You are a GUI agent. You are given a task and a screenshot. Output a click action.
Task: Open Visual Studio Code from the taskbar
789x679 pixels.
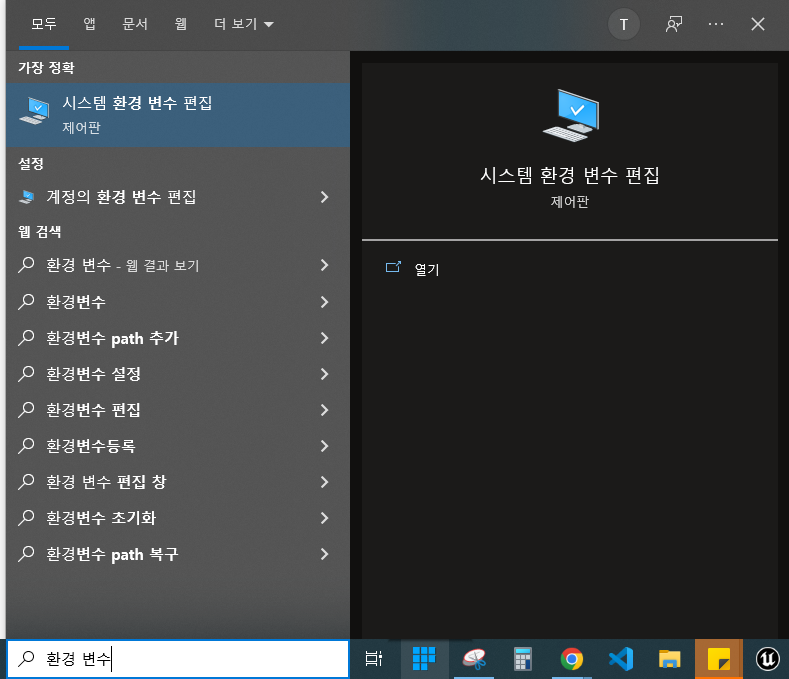click(621, 659)
